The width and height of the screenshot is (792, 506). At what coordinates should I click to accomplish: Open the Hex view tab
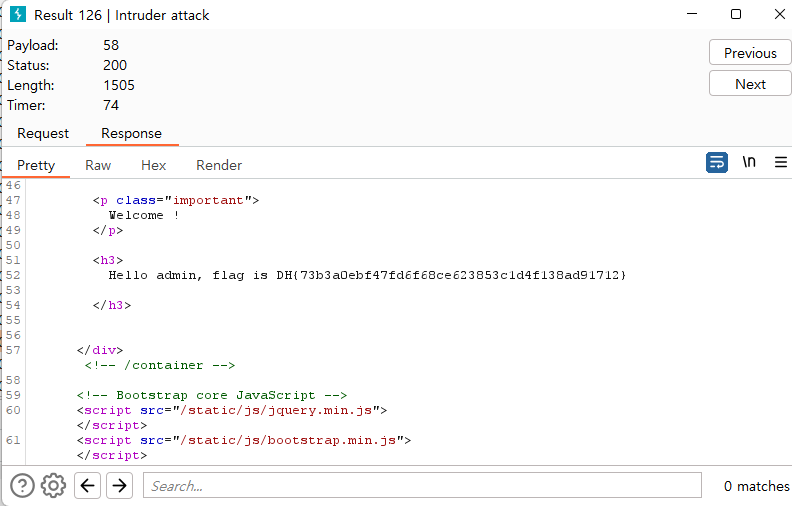(154, 165)
